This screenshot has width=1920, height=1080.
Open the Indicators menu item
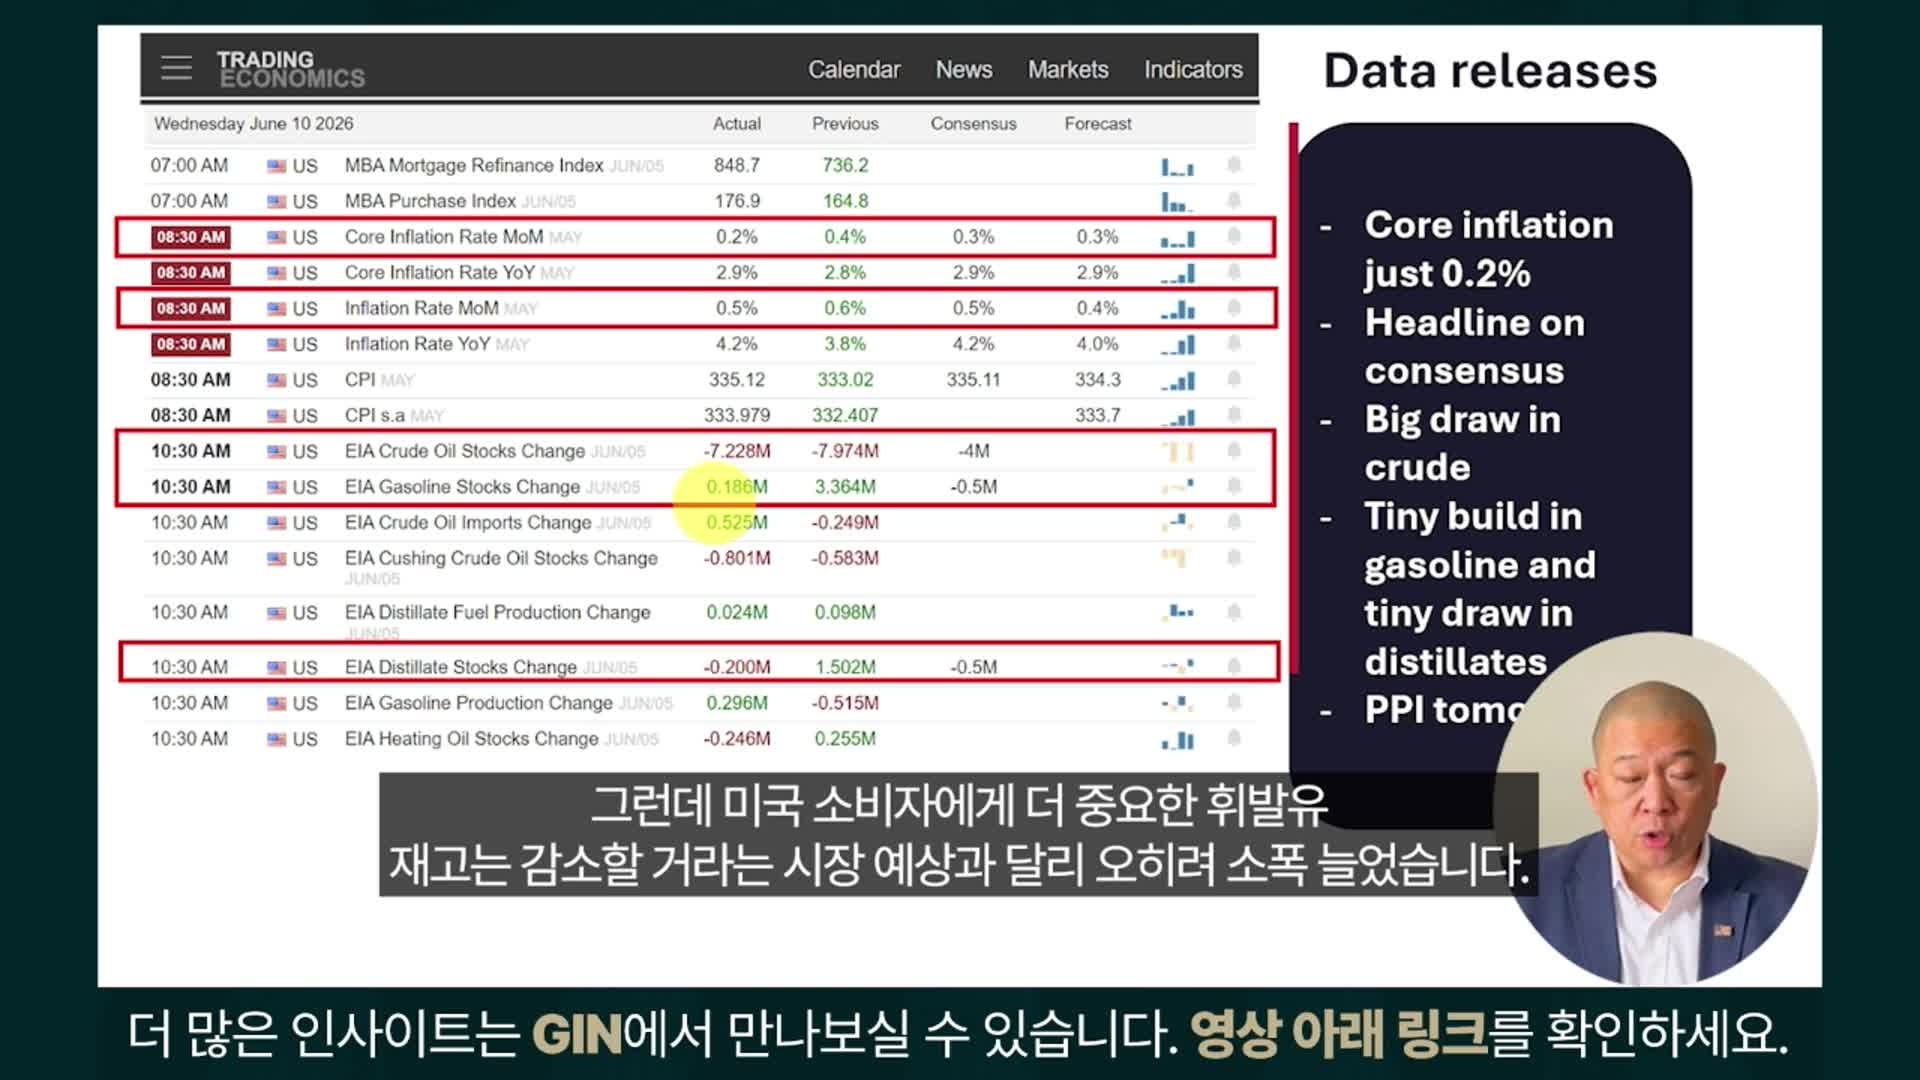(x=1193, y=70)
